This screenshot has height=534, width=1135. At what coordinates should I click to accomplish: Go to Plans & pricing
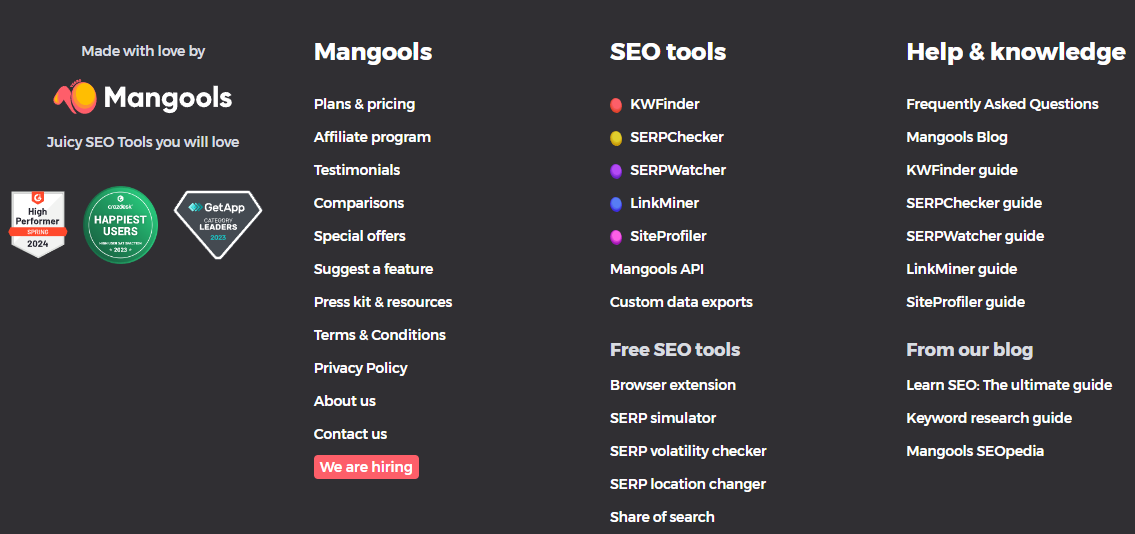pos(364,104)
